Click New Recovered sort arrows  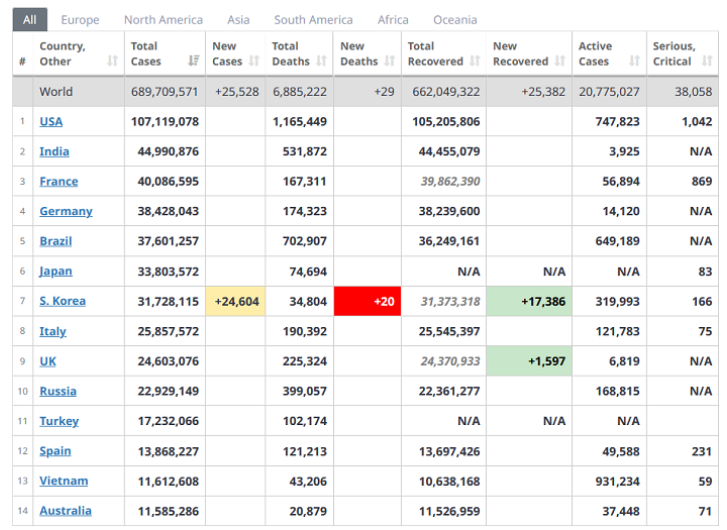coord(560,61)
